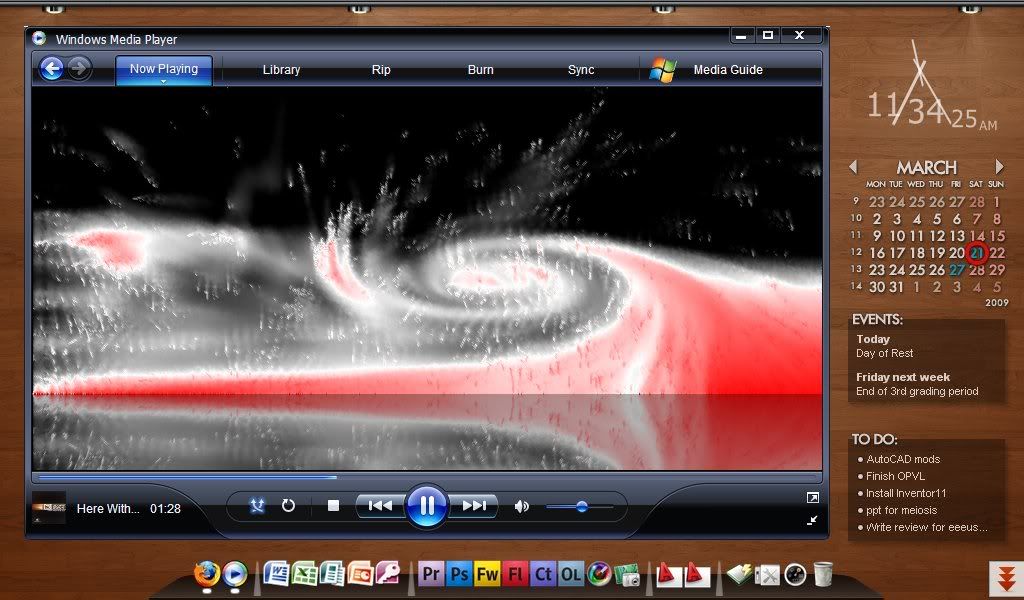Pause the playing song

[426, 506]
